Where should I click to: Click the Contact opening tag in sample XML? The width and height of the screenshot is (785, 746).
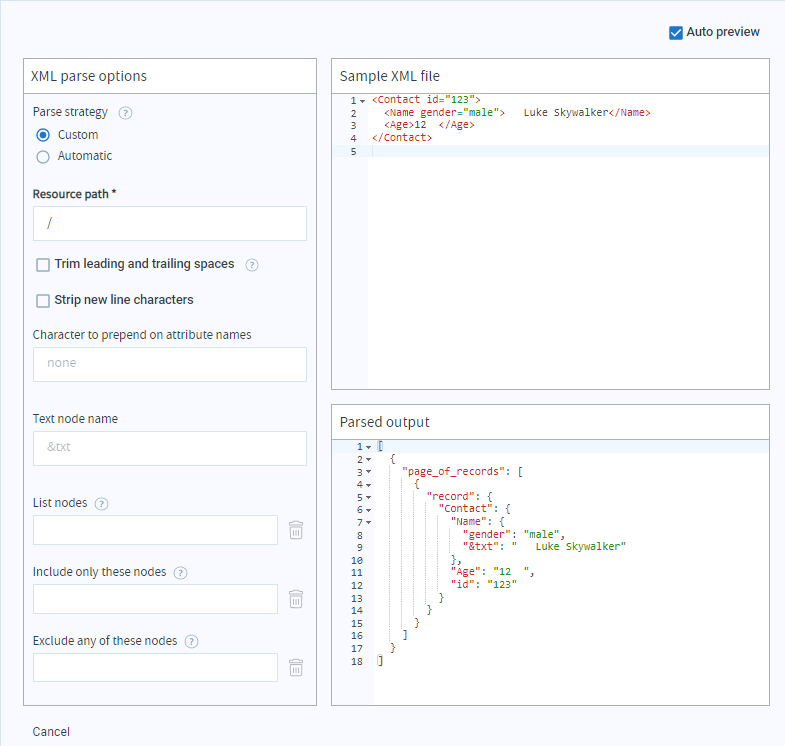click(x=426, y=100)
